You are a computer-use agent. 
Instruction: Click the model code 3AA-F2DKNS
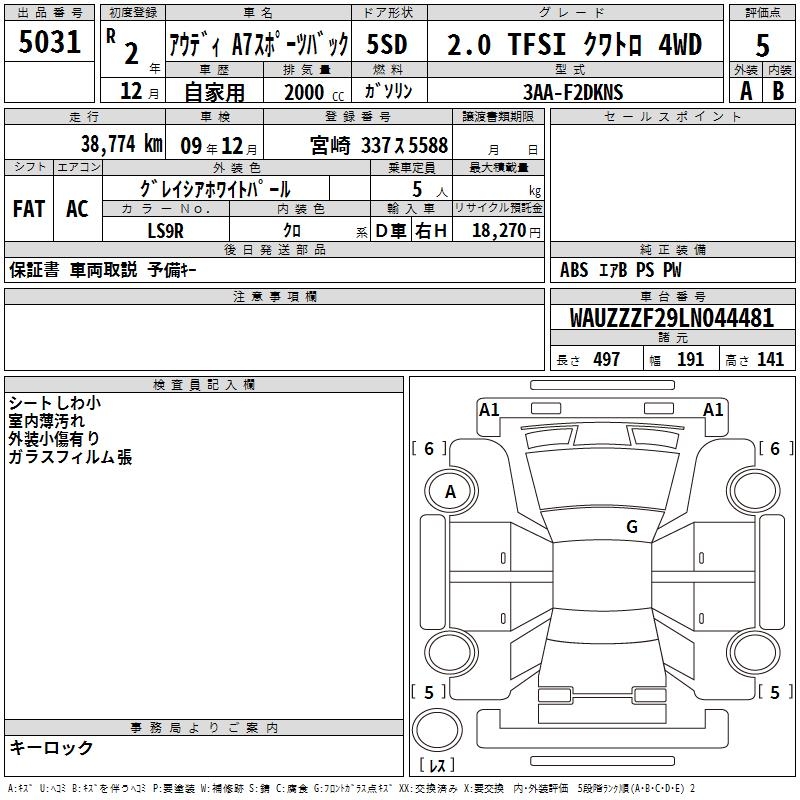(573, 91)
